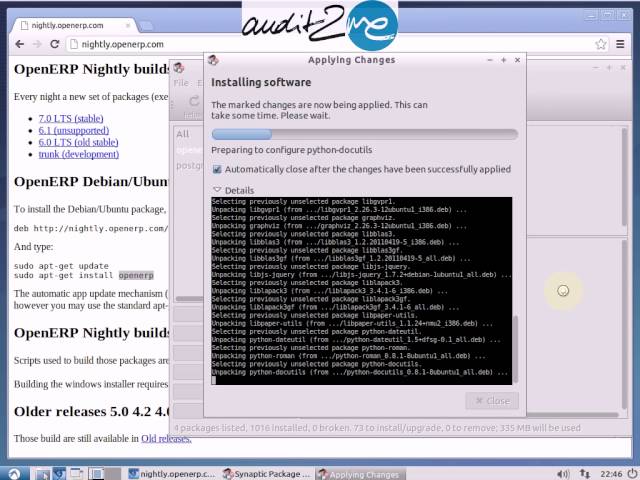640x480 pixels.
Task: Open the File menu in Synaptic
Action: (181, 83)
